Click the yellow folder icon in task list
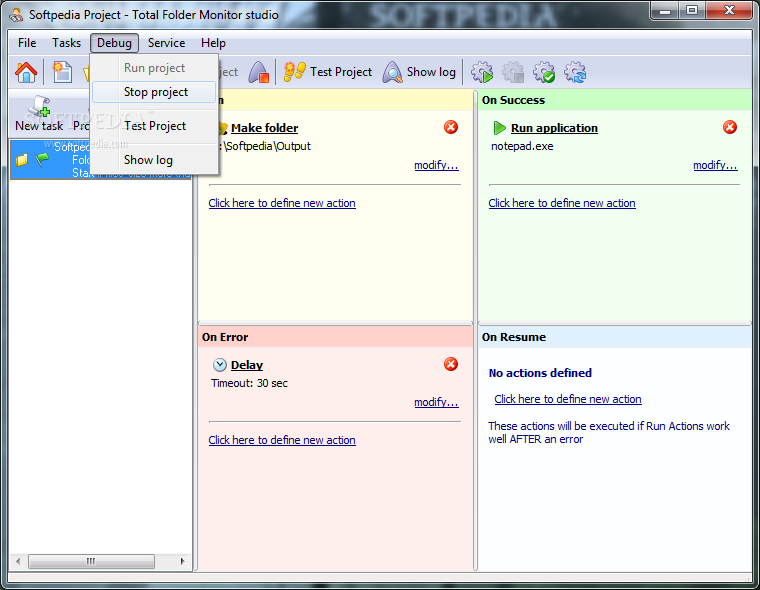This screenshot has width=760, height=590. (x=21, y=159)
